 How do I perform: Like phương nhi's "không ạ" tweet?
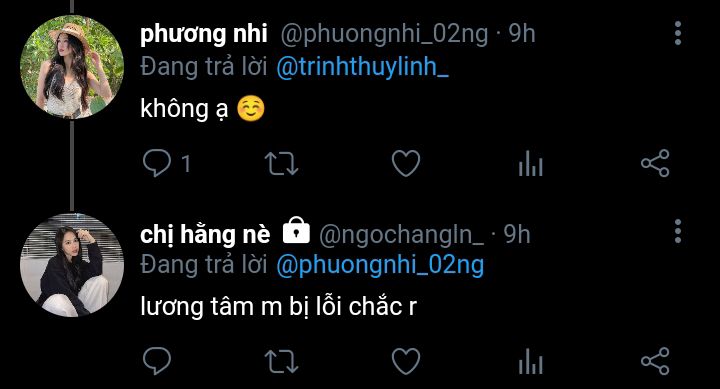[x=406, y=163]
